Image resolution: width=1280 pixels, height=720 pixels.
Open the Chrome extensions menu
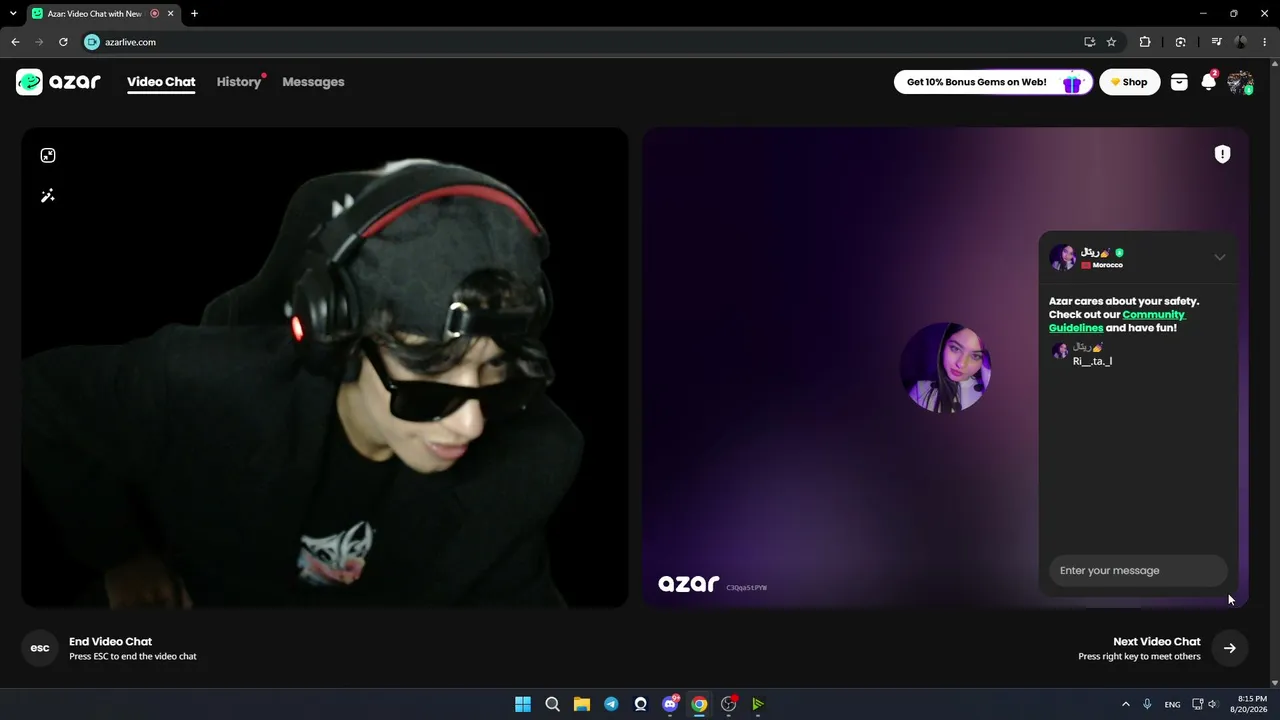pos(1145,42)
